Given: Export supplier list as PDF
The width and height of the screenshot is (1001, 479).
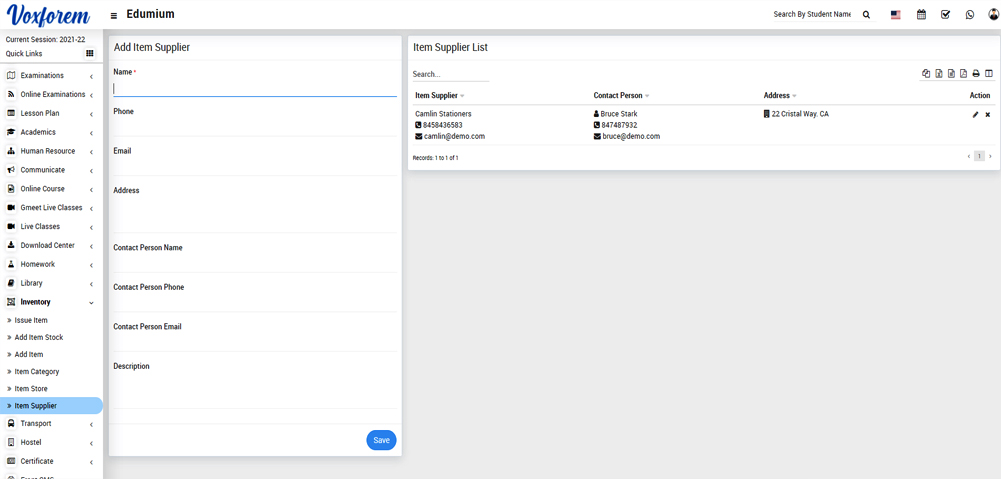Looking at the screenshot, I should (963, 74).
